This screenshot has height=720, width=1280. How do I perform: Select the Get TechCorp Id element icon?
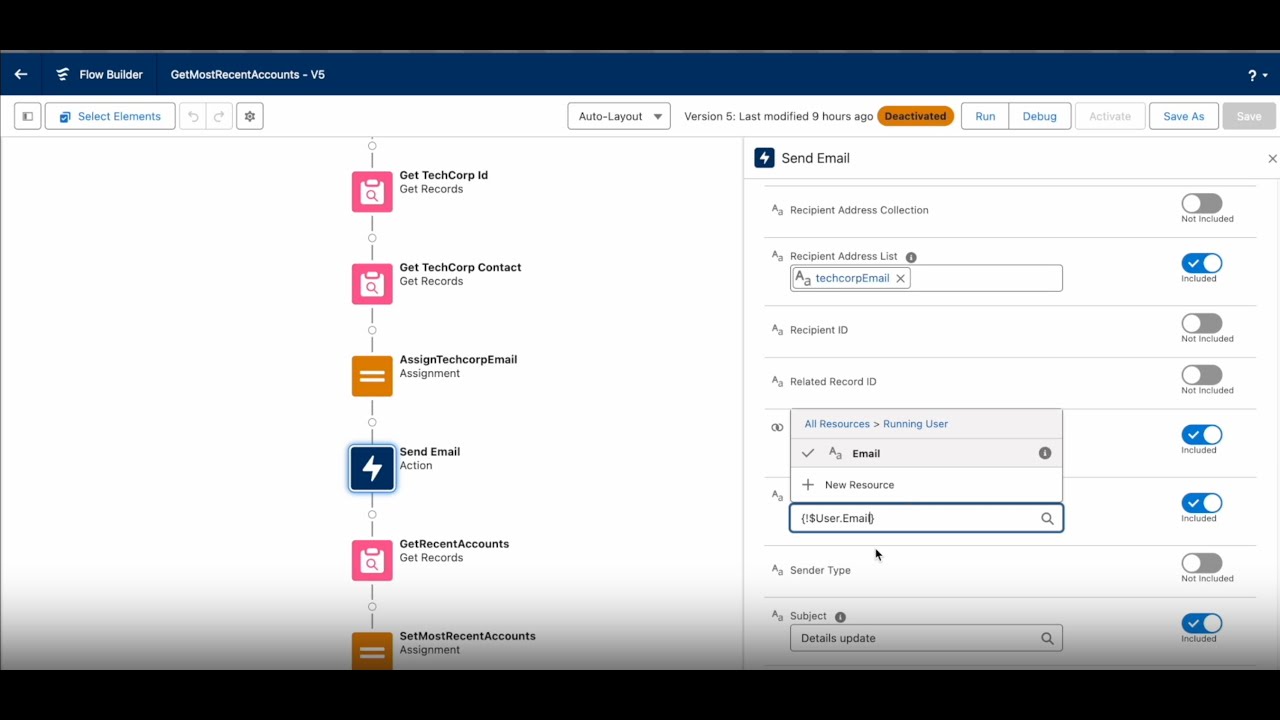(372, 191)
